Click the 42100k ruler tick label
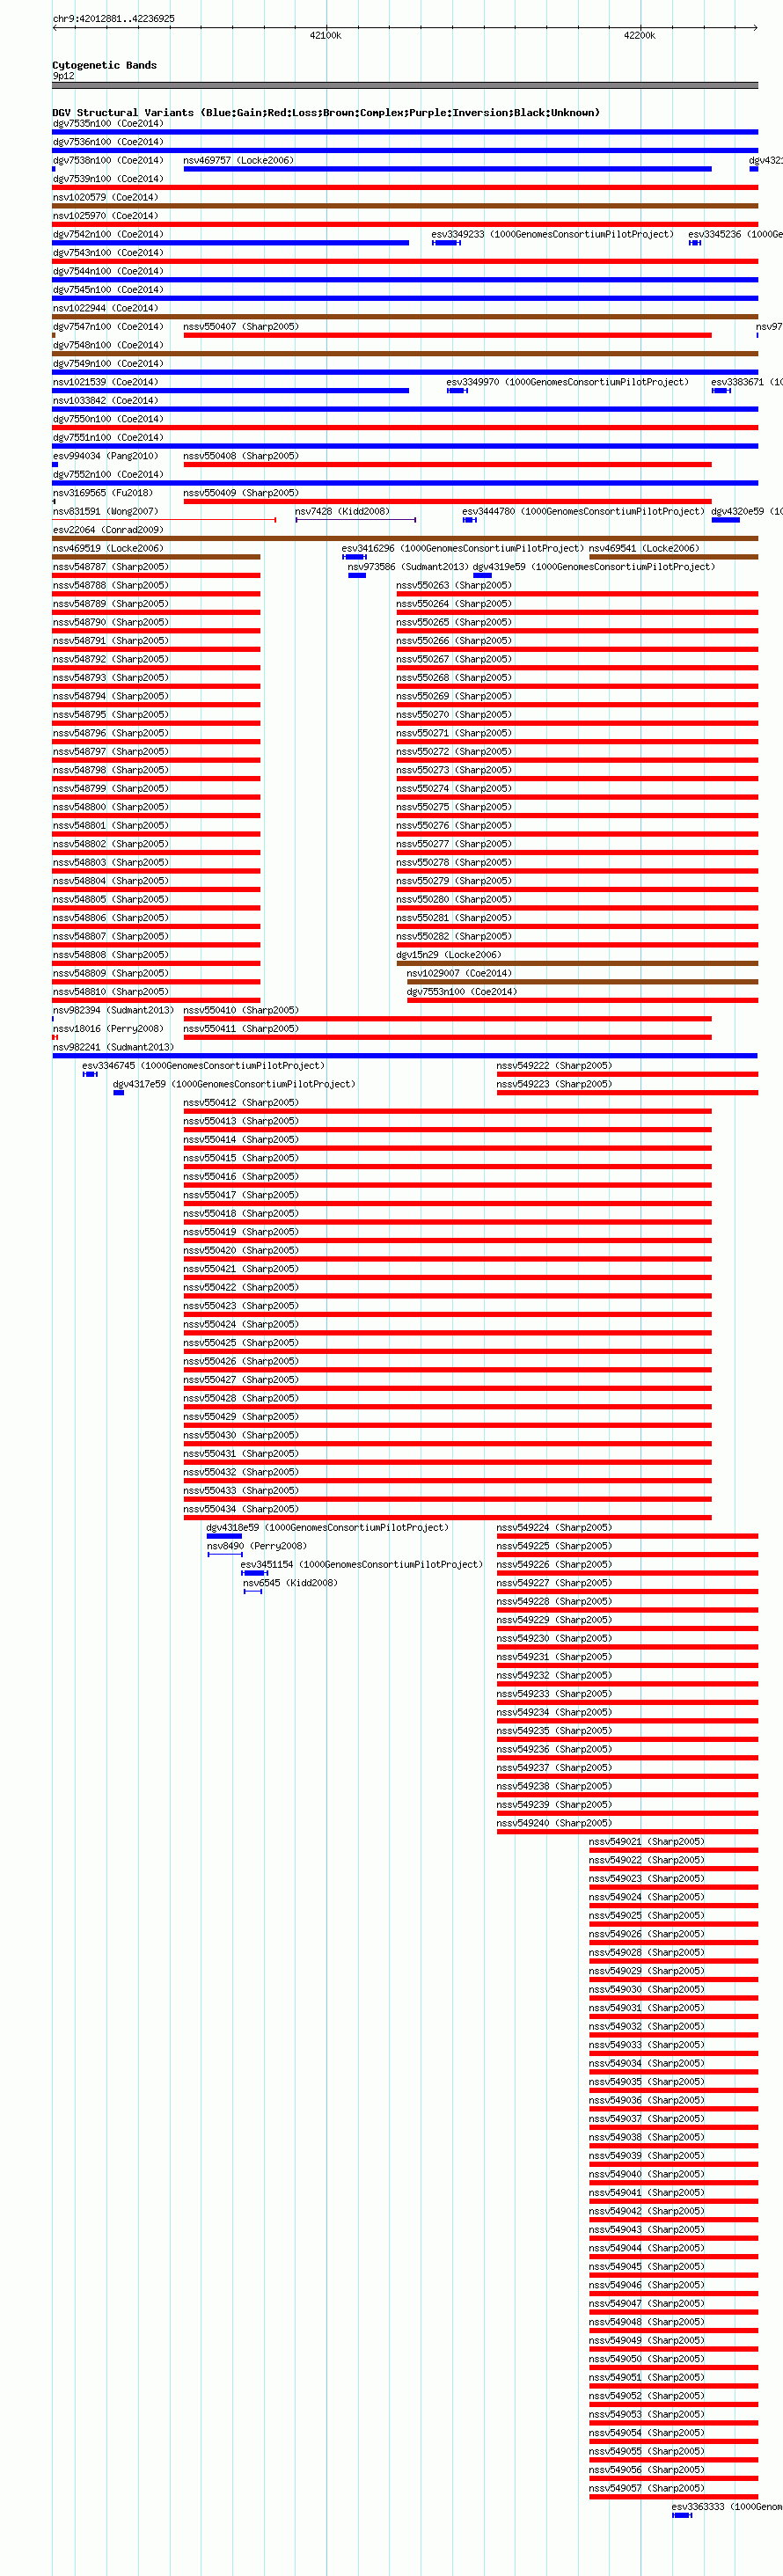Viewport: 783px width, 2576px height. pyautogui.click(x=326, y=36)
